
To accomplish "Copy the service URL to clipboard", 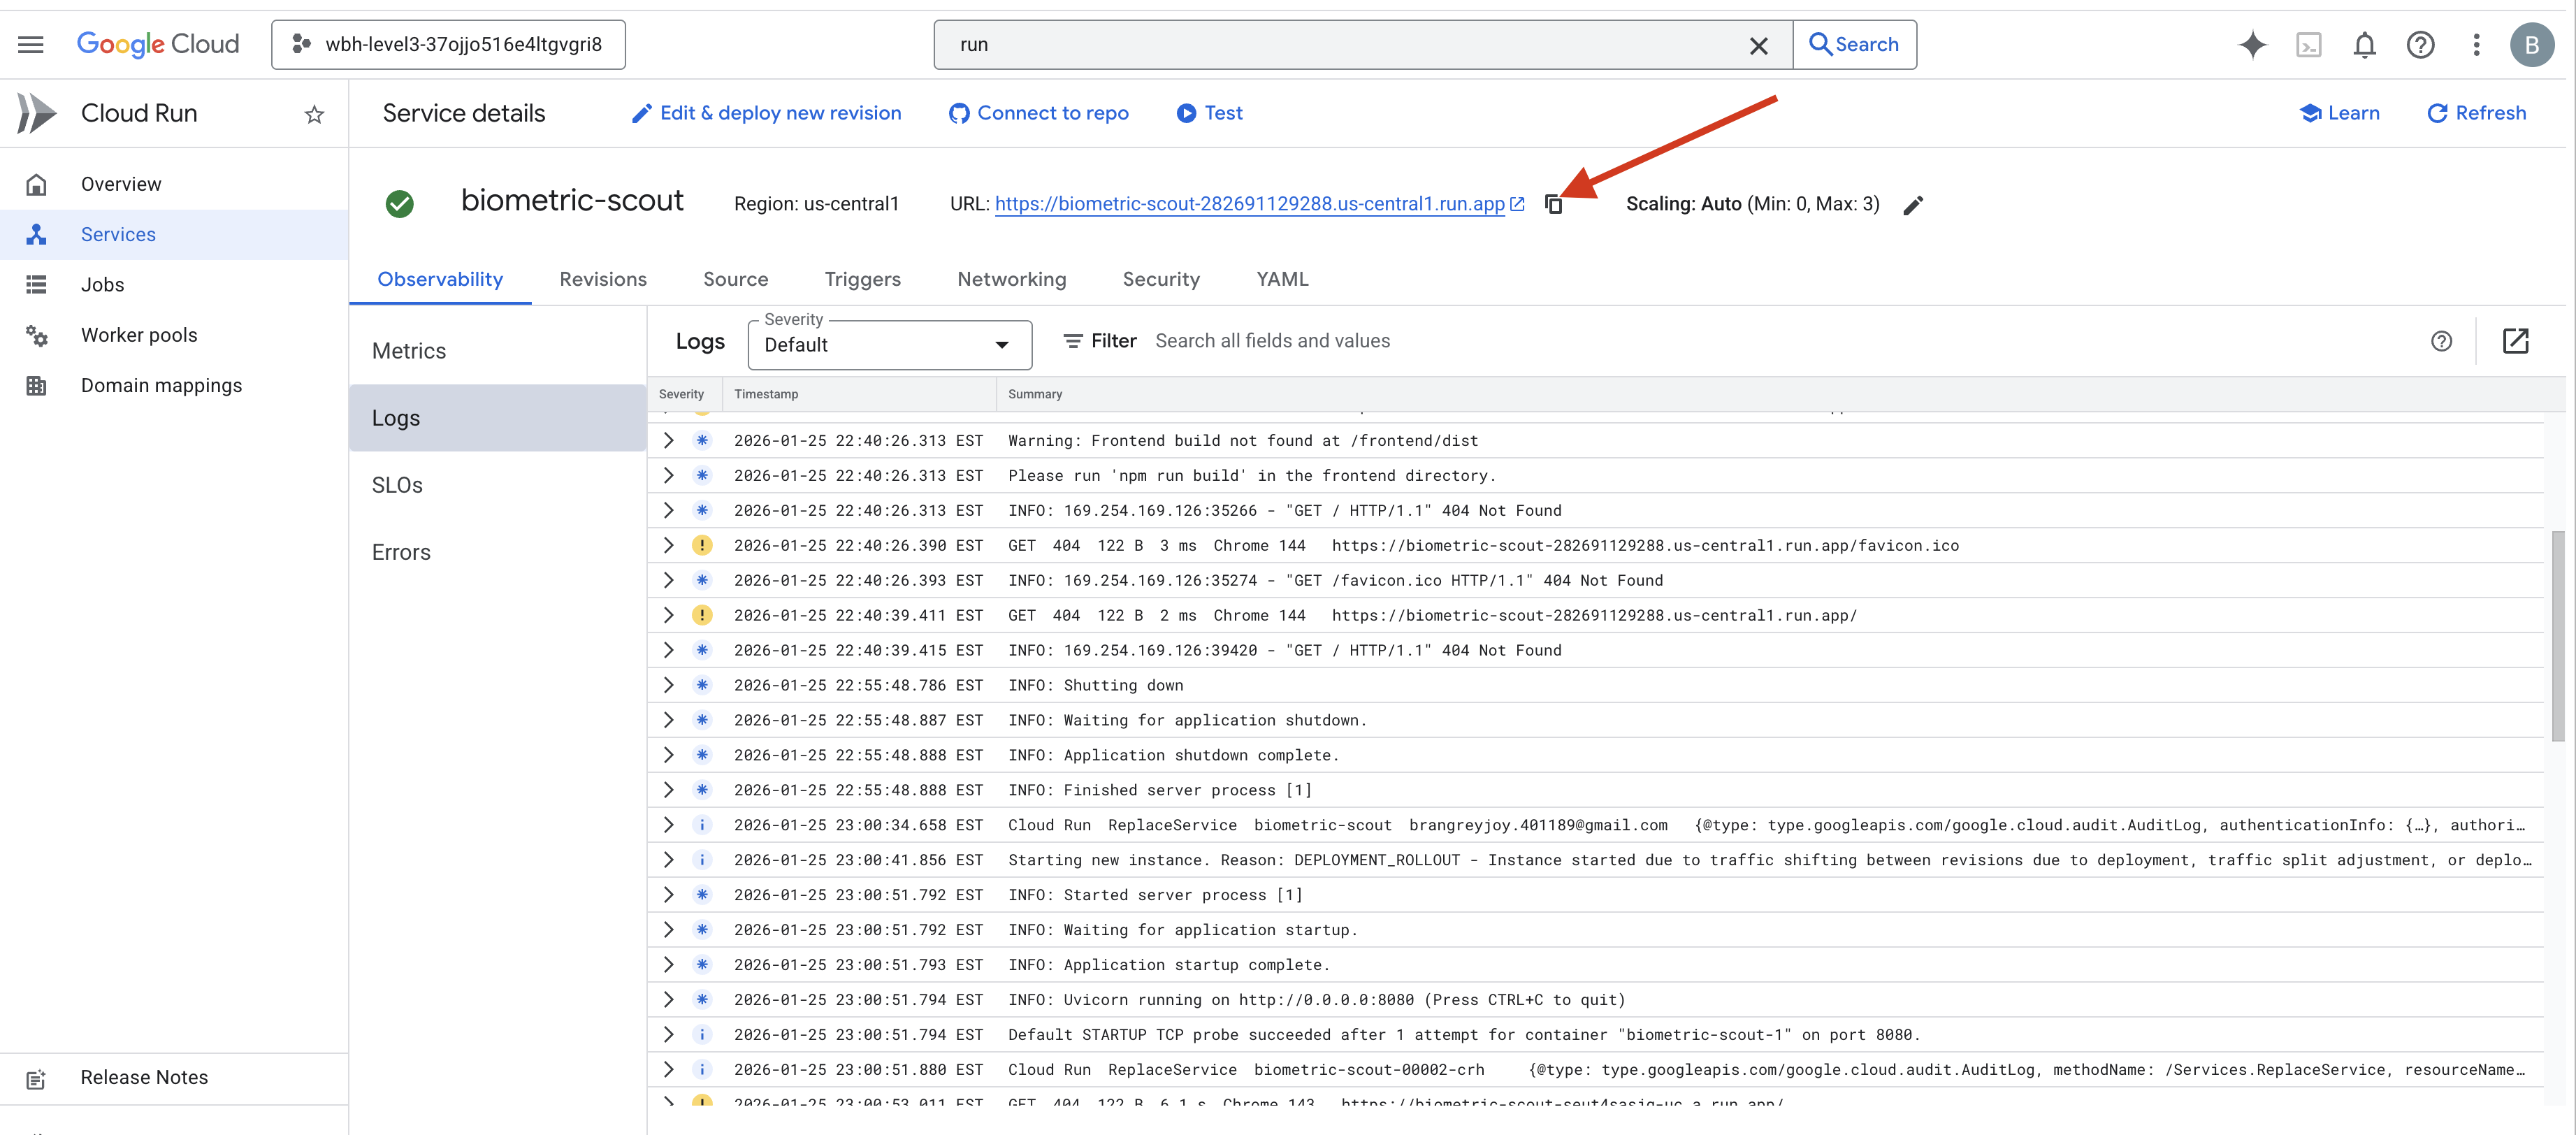I will (x=1553, y=204).
